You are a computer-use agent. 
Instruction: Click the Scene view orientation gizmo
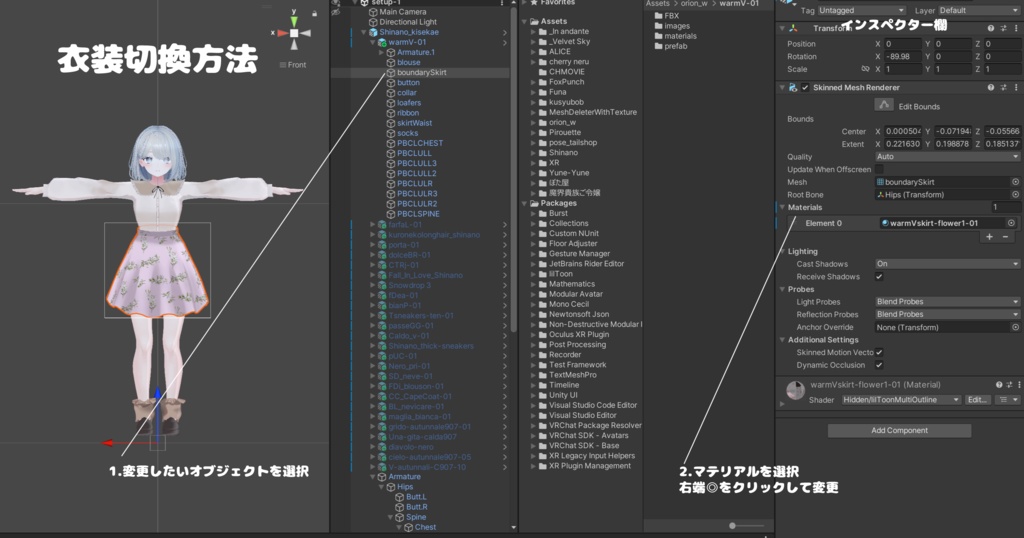(x=294, y=32)
